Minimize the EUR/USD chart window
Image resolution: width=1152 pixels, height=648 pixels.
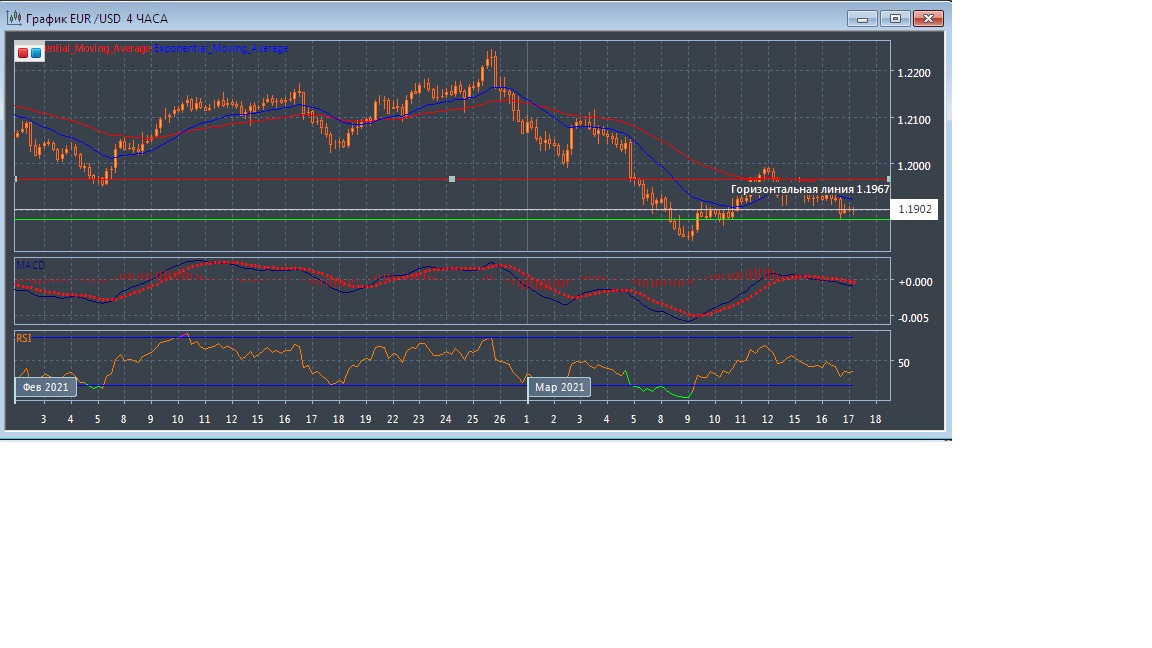tap(861, 18)
